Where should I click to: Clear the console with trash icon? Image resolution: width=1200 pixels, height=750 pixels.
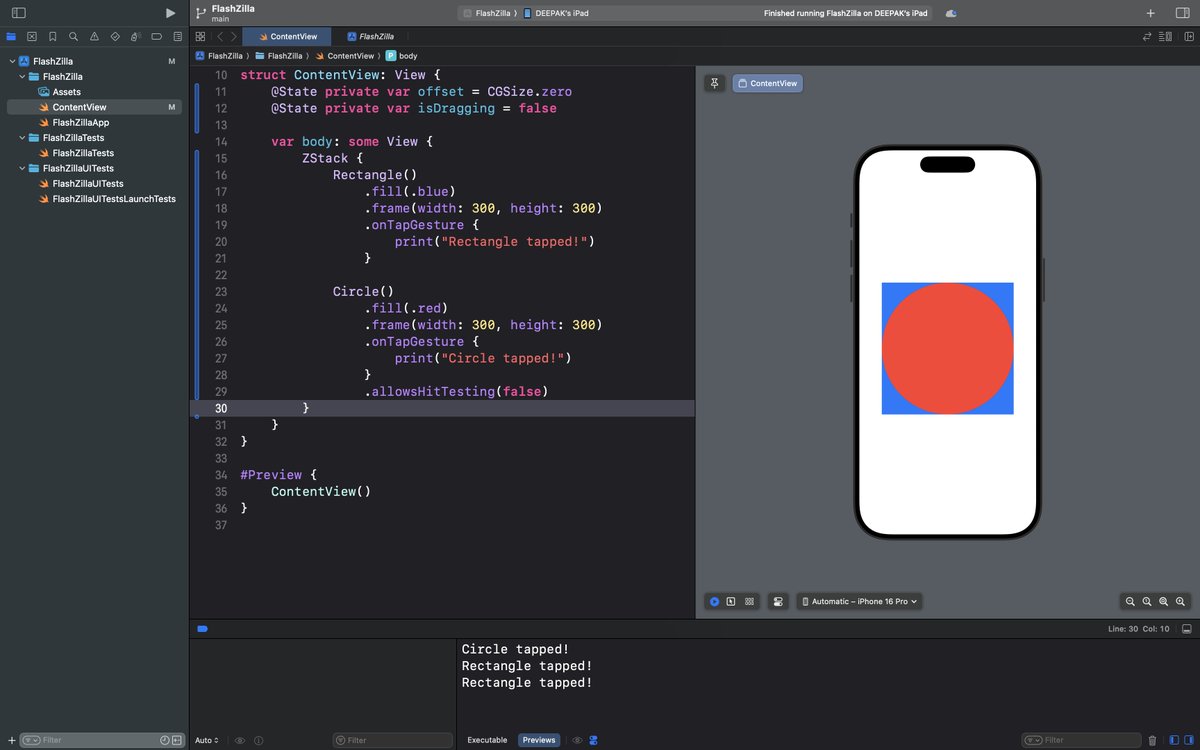[x=1152, y=740]
